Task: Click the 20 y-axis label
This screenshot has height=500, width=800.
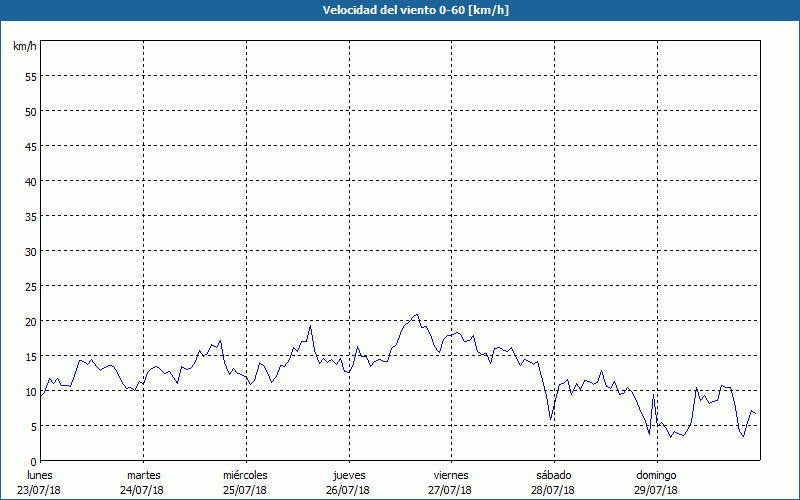Action: (31, 321)
